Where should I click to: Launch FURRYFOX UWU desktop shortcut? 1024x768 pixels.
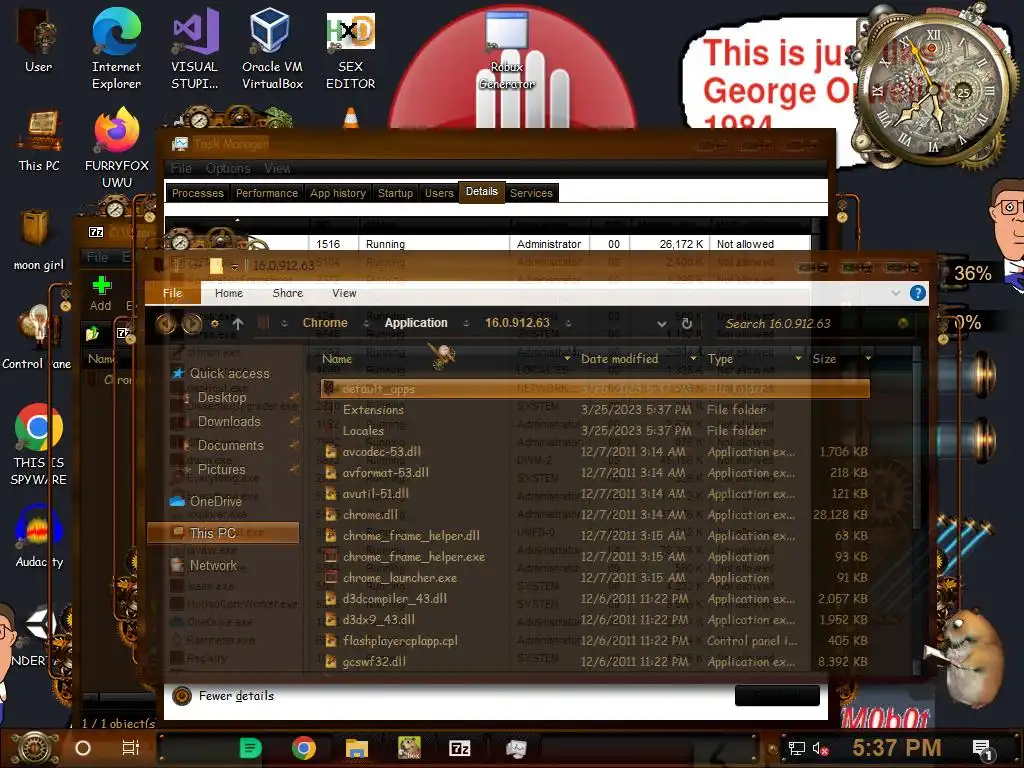click(117, 149)
